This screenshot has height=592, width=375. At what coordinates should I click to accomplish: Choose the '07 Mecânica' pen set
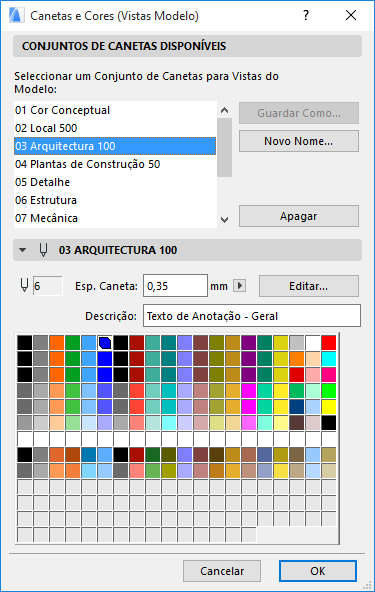[115, 218]
